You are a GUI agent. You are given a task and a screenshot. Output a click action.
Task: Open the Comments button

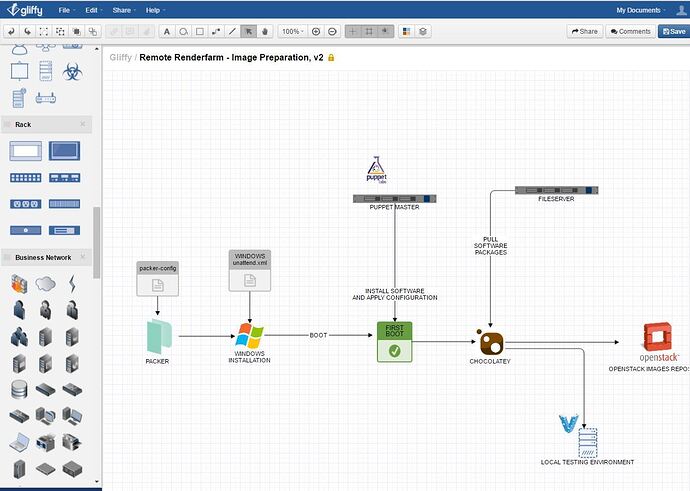coord(630,31)
